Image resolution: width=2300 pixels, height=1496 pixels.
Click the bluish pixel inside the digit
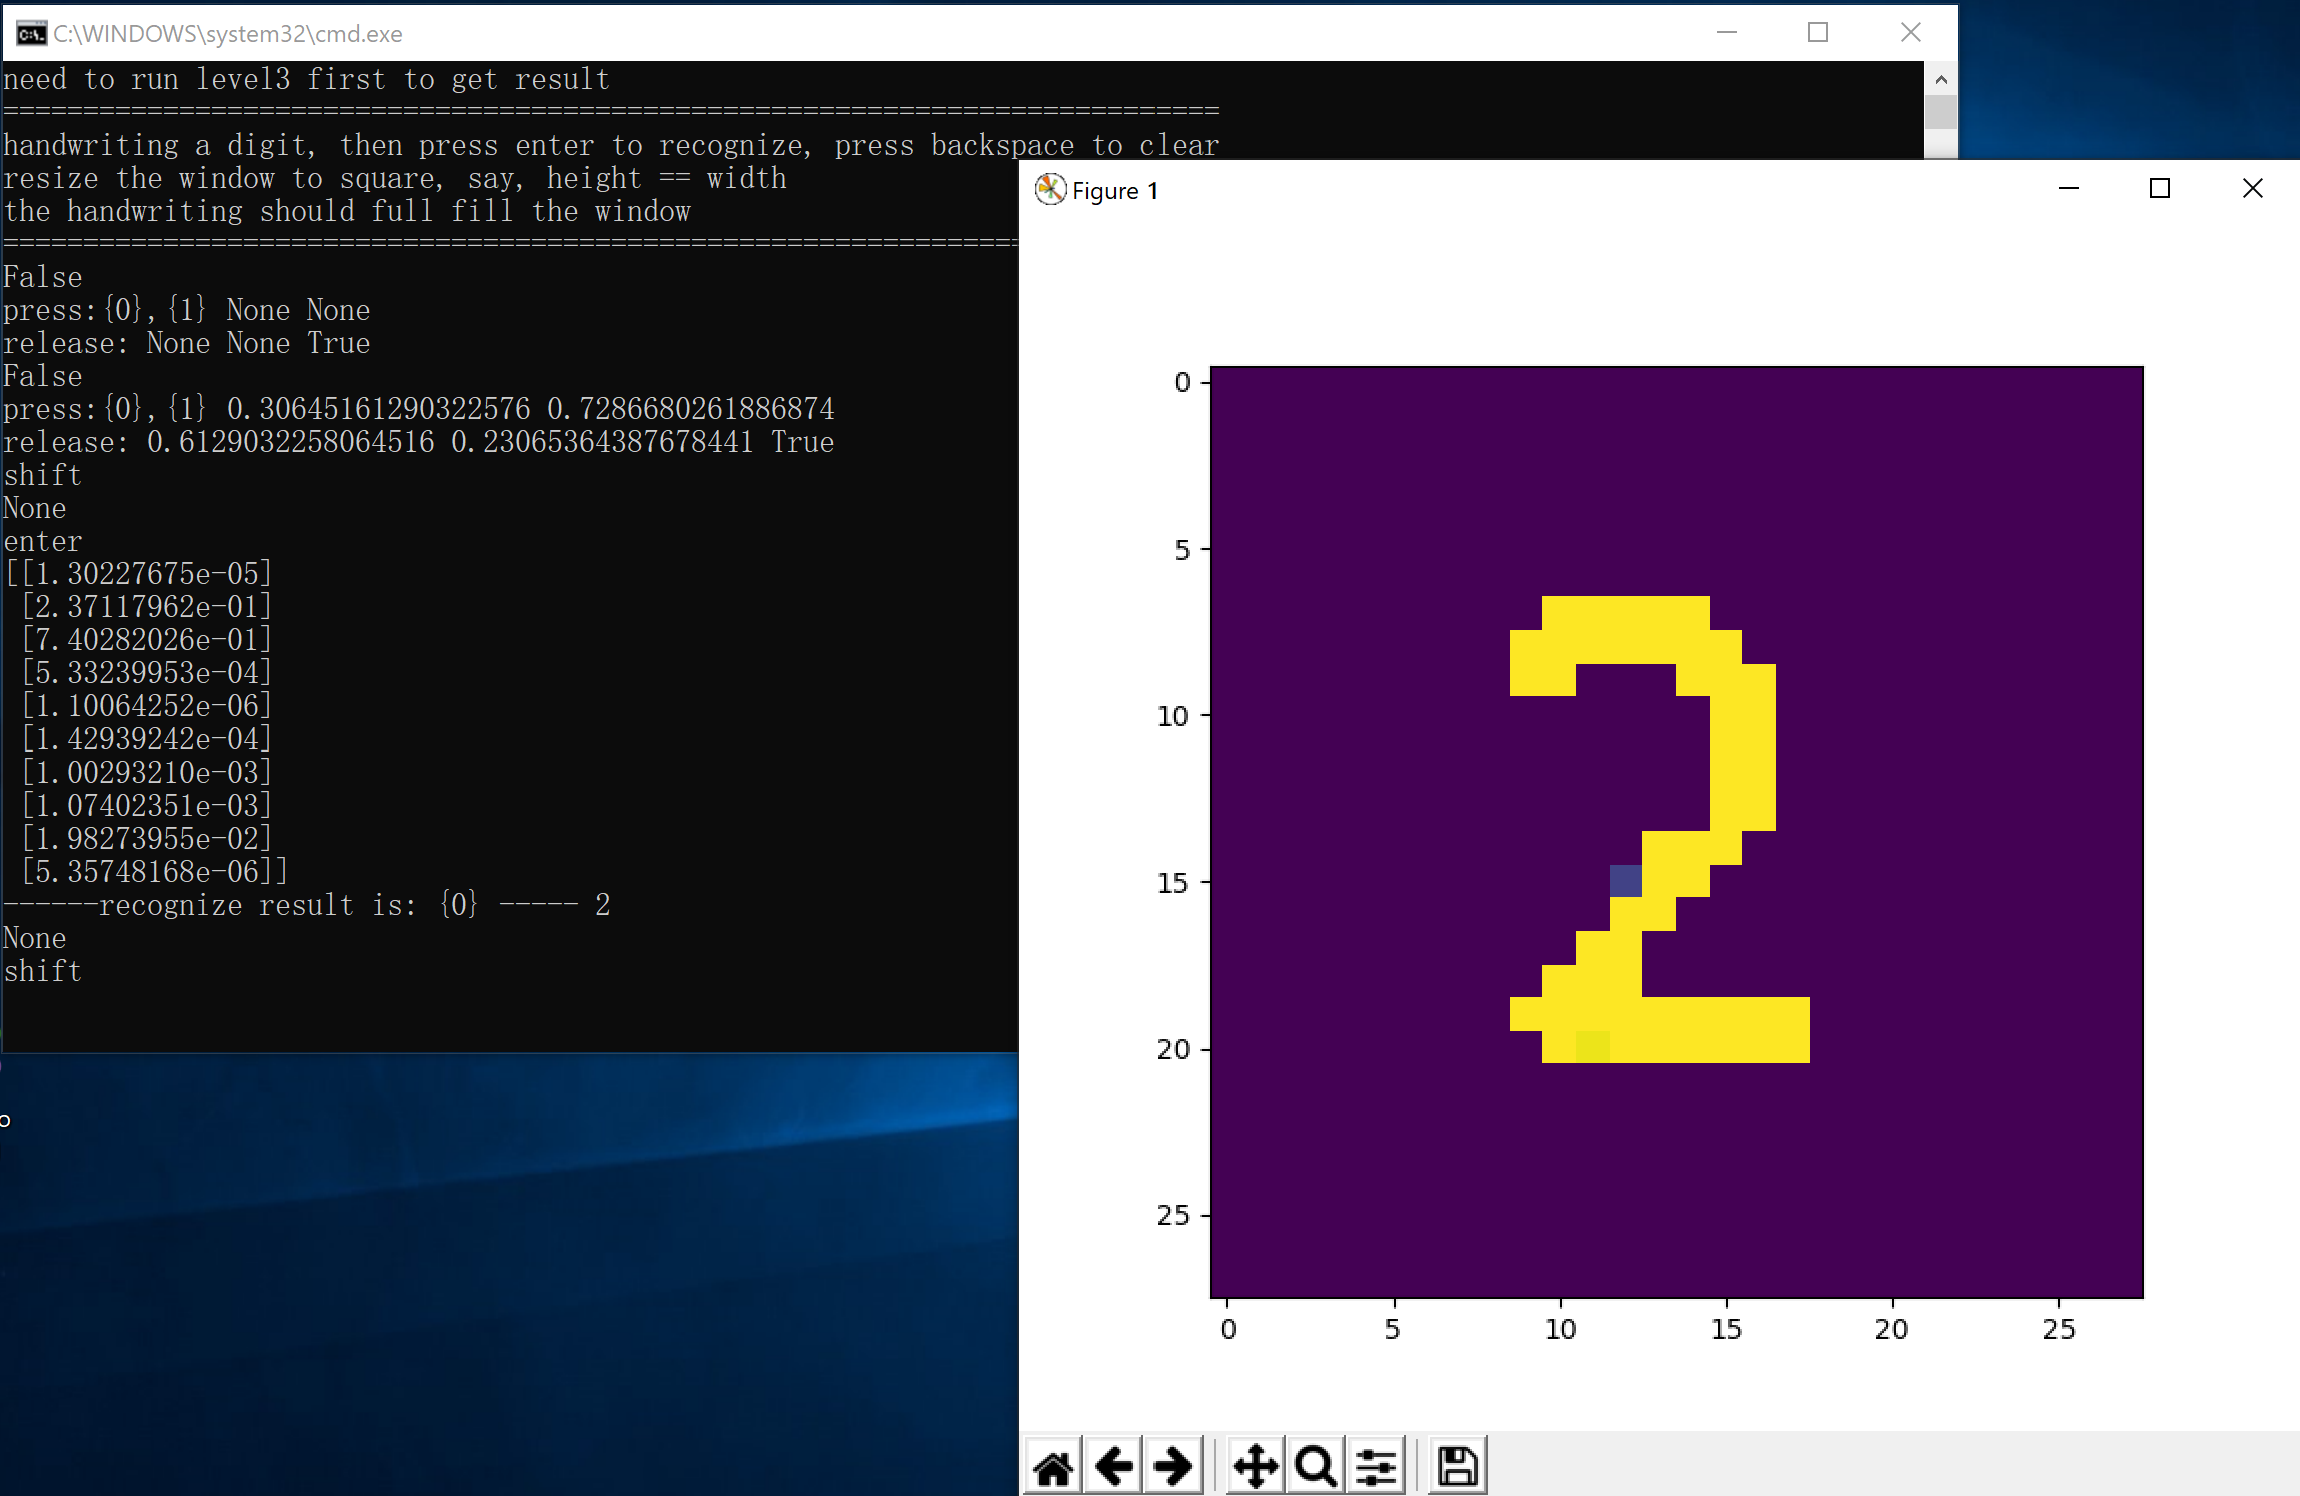pos(1625,881)
